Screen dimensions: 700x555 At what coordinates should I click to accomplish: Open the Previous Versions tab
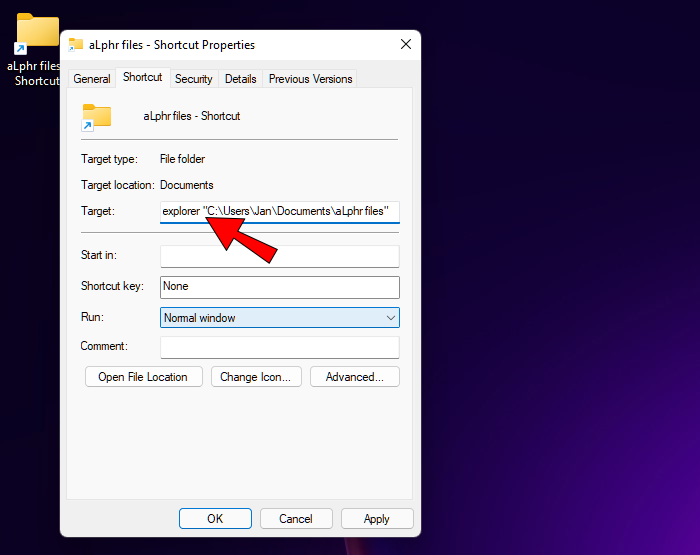(310, 79)
